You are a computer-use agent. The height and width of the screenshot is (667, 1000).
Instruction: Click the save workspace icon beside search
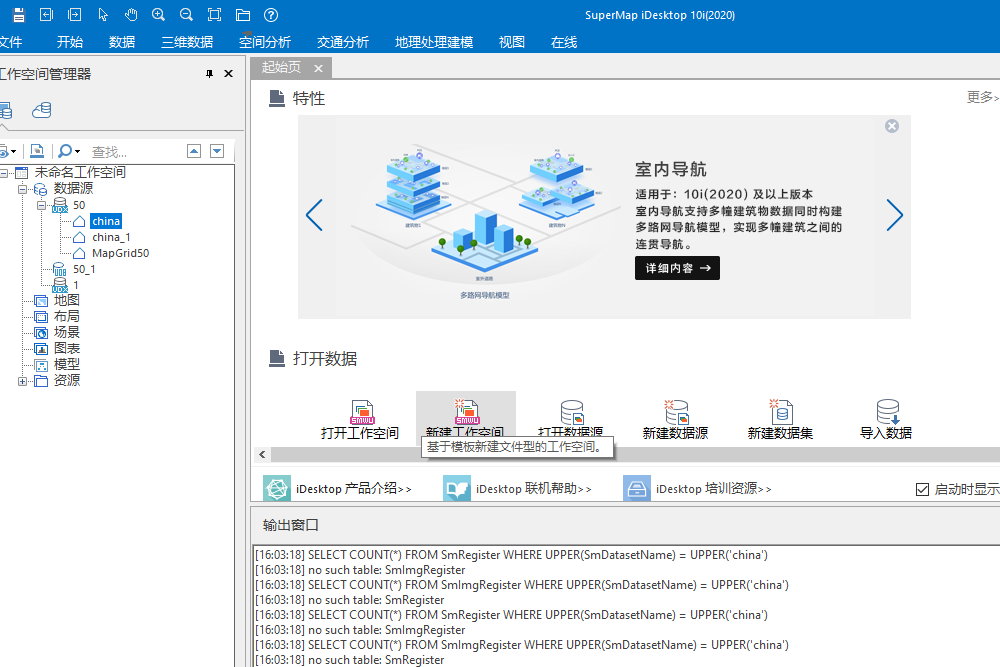click(x=37, y=151)
